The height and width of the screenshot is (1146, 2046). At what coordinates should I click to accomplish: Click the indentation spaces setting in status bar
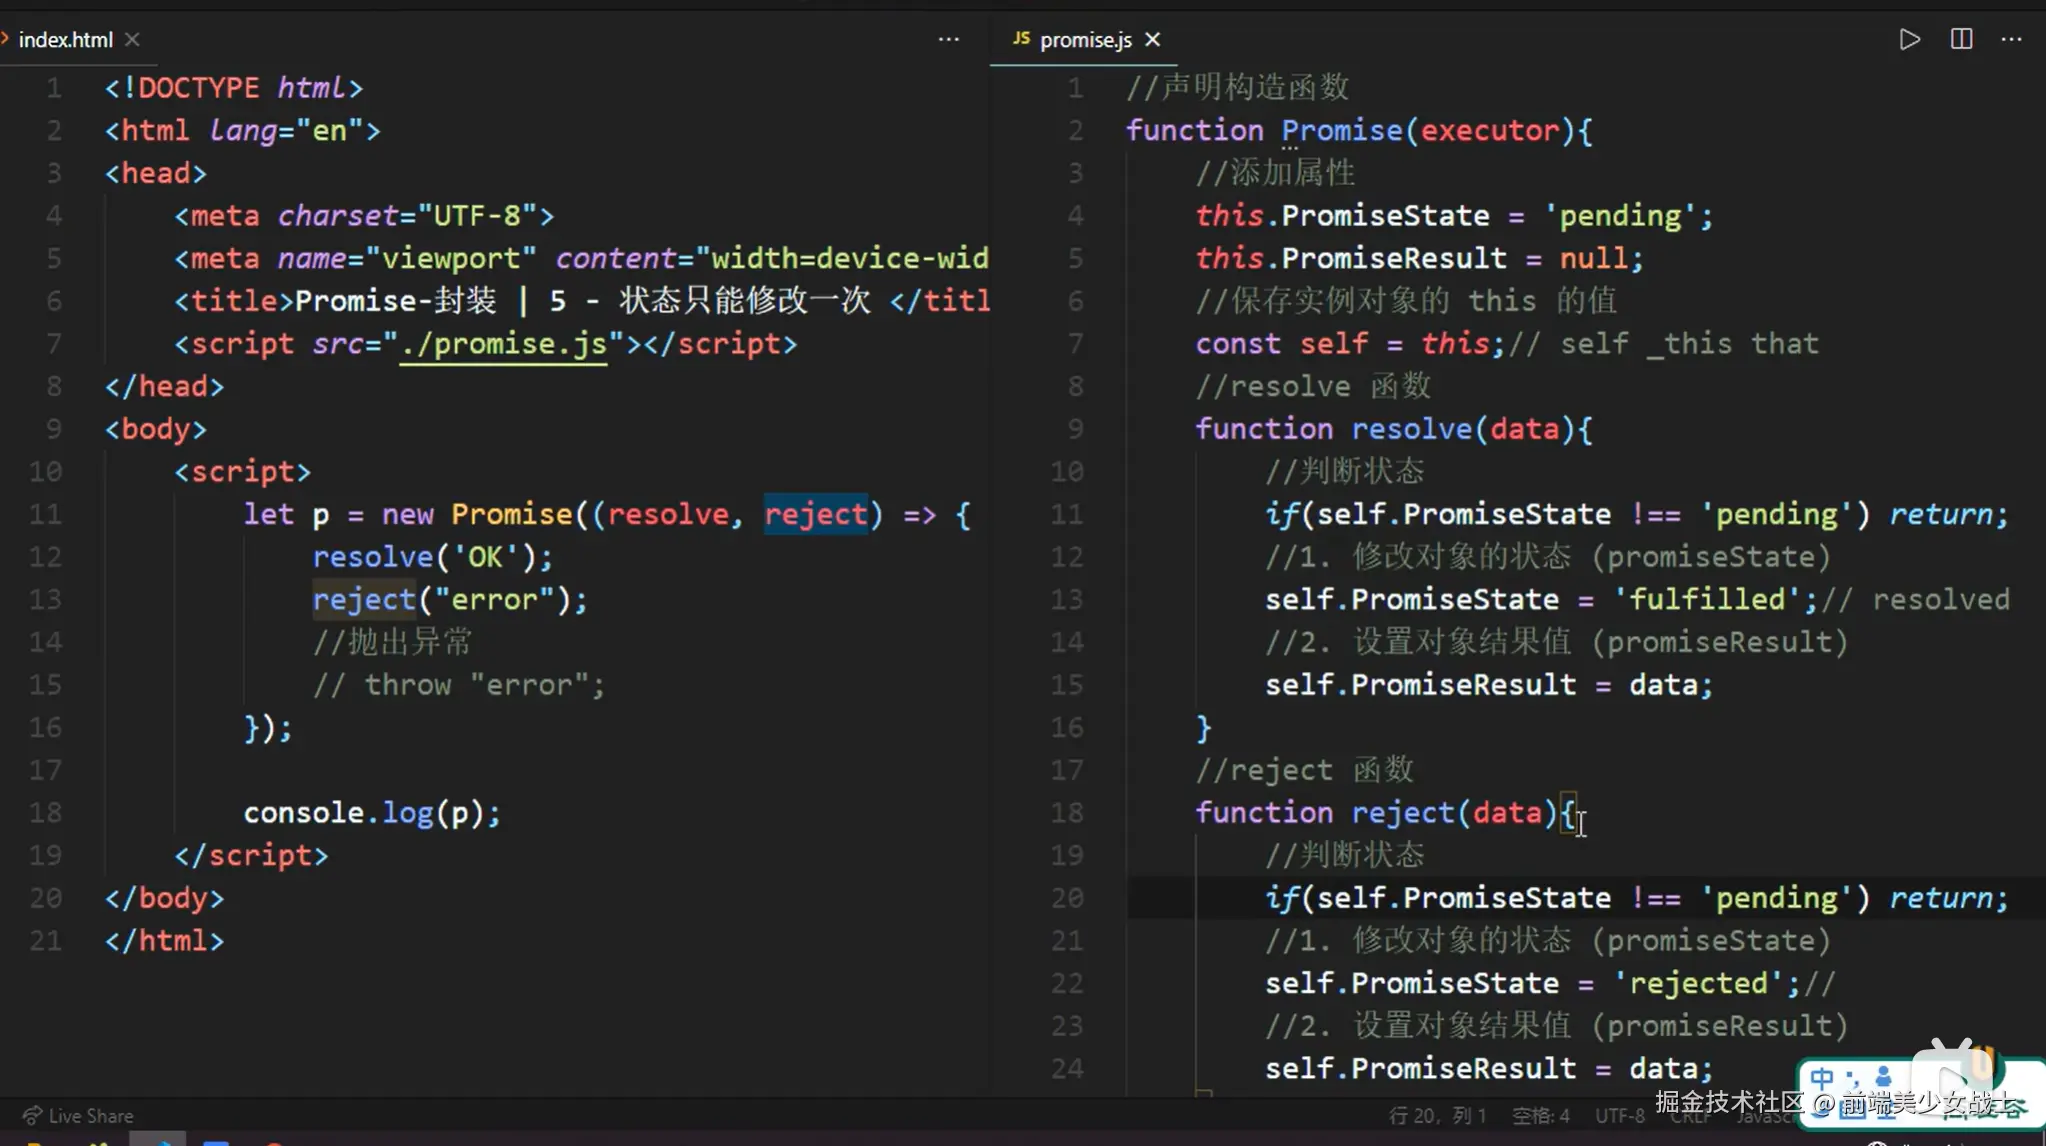pos(1540,1115)
